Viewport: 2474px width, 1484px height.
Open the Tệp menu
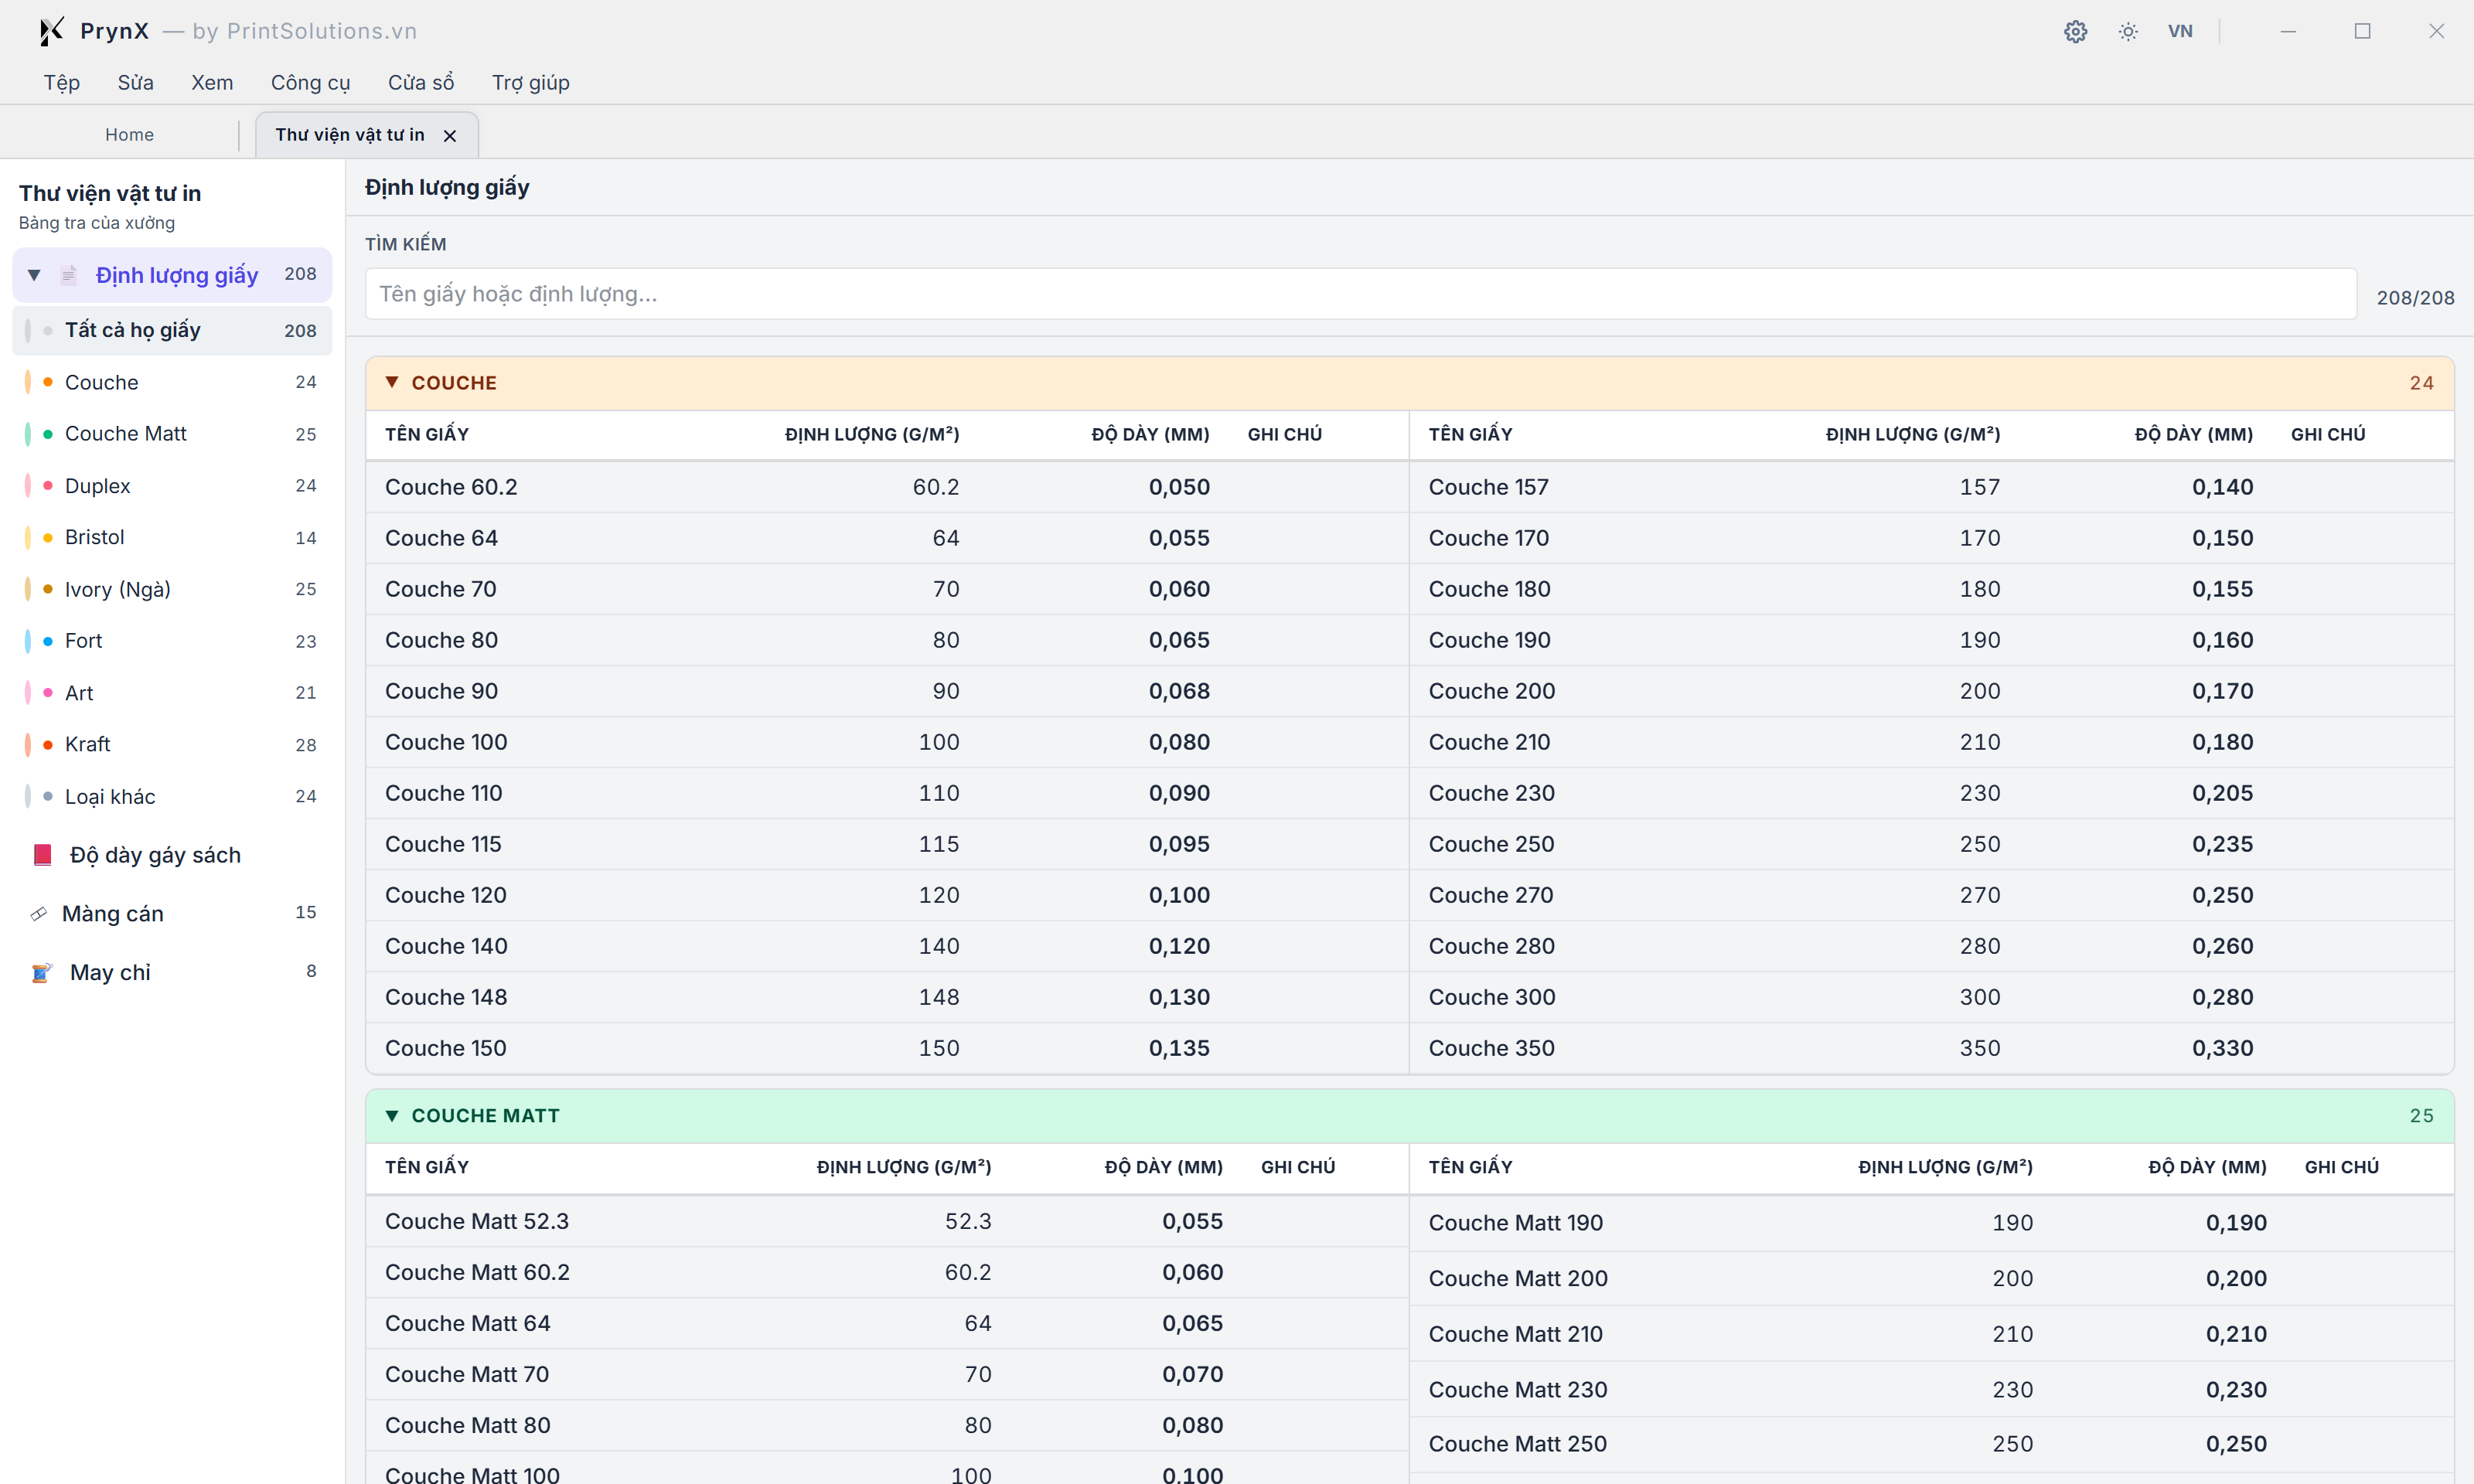point(61,82)
